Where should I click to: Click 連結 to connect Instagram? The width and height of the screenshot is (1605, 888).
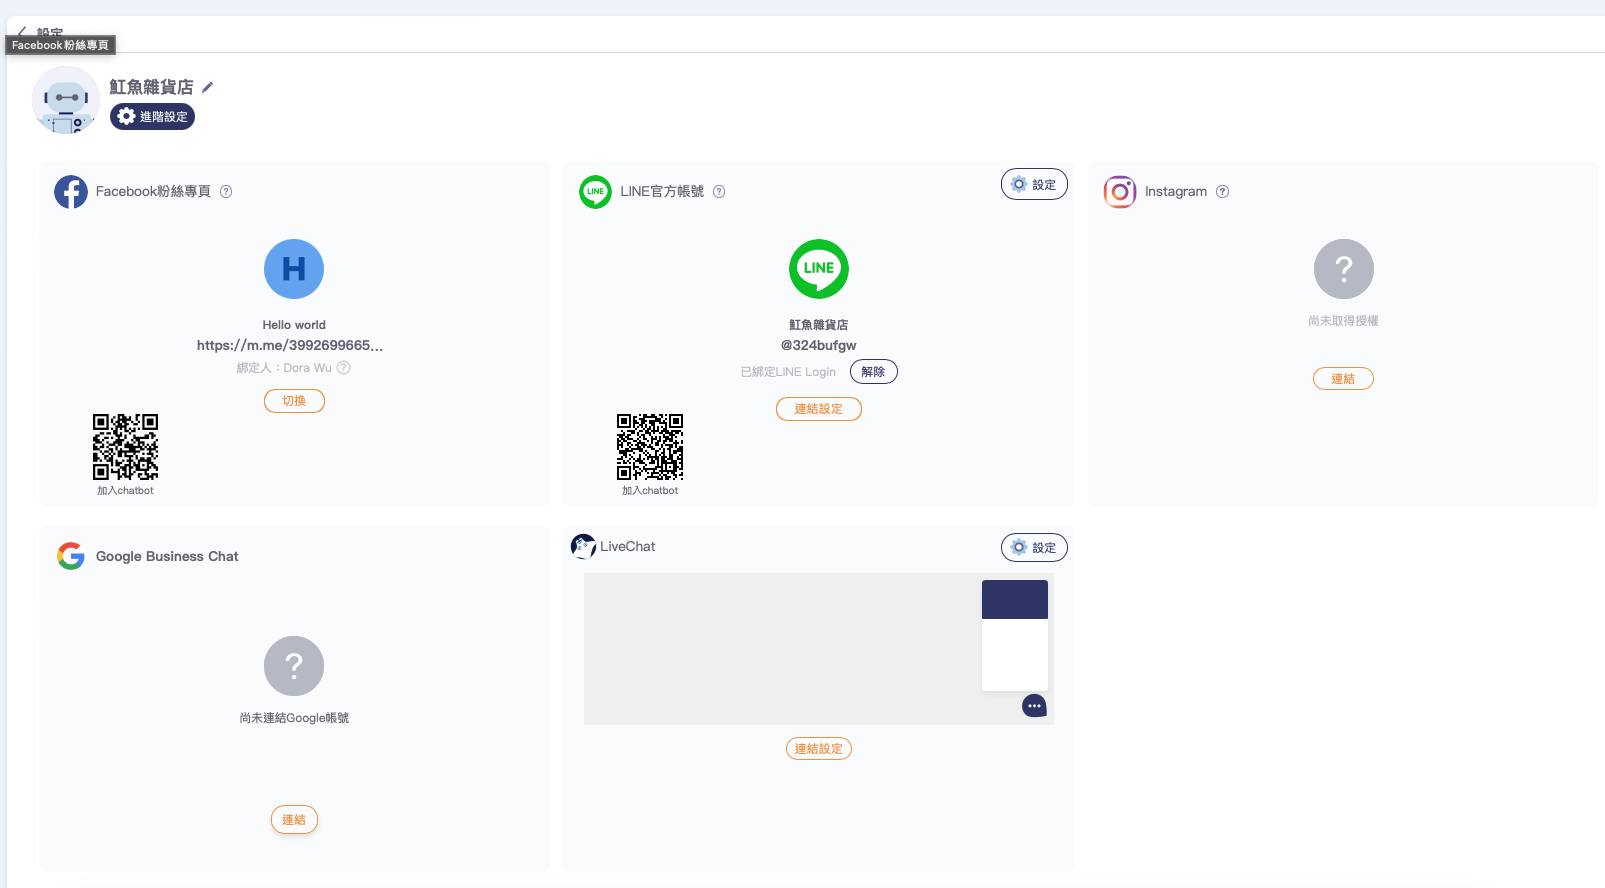tap(1343, 379)
